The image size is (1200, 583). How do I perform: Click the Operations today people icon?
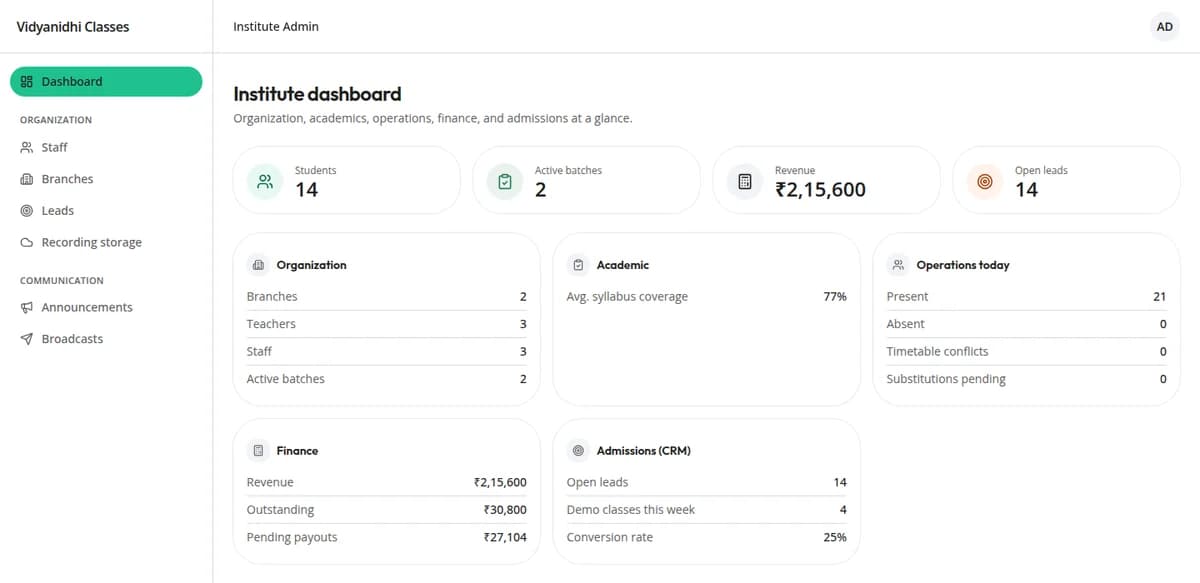[x=898, y=265]
